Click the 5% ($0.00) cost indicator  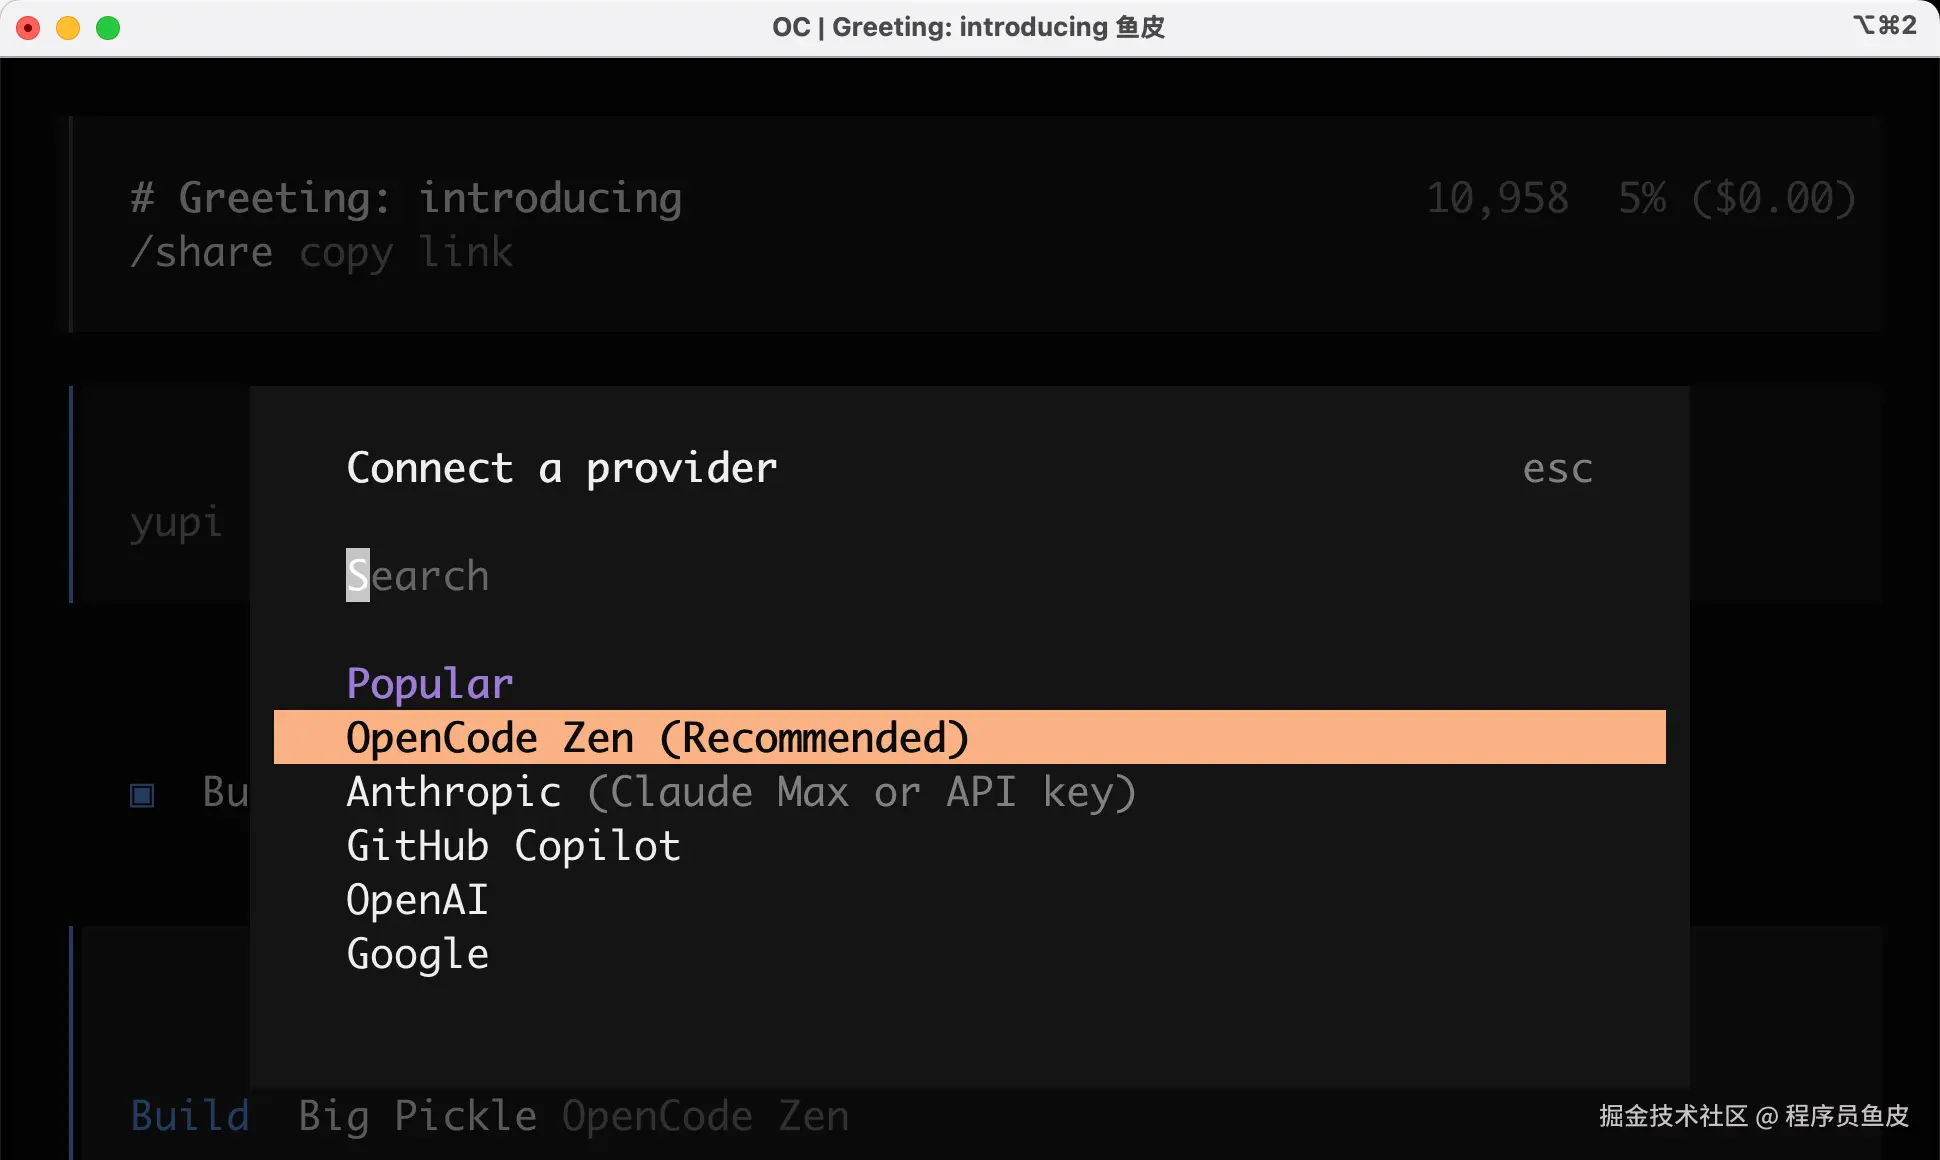[1737, 198]
